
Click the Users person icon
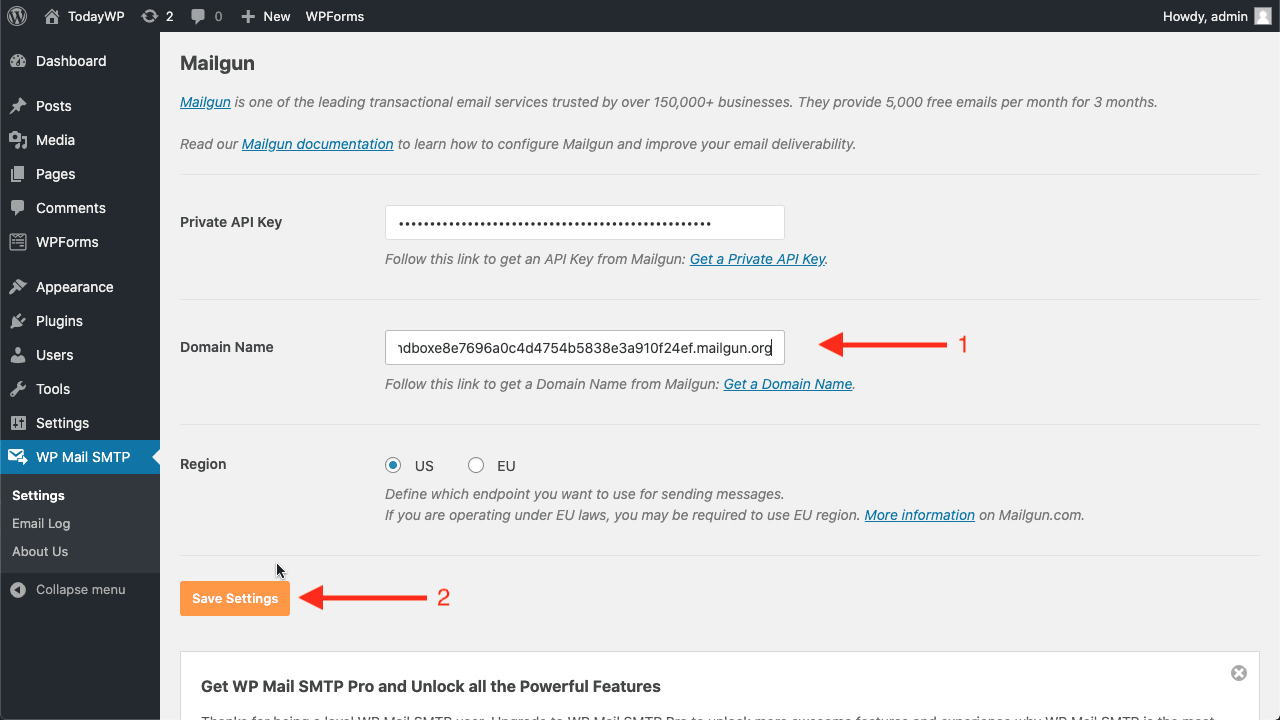pyautogui.click(x=18, y=355)
